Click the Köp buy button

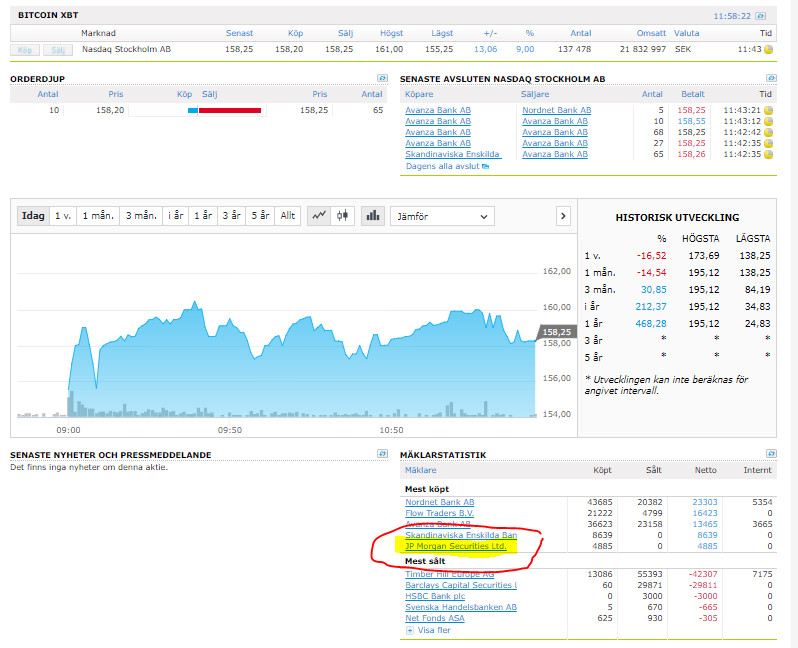(x=25, y=50)
